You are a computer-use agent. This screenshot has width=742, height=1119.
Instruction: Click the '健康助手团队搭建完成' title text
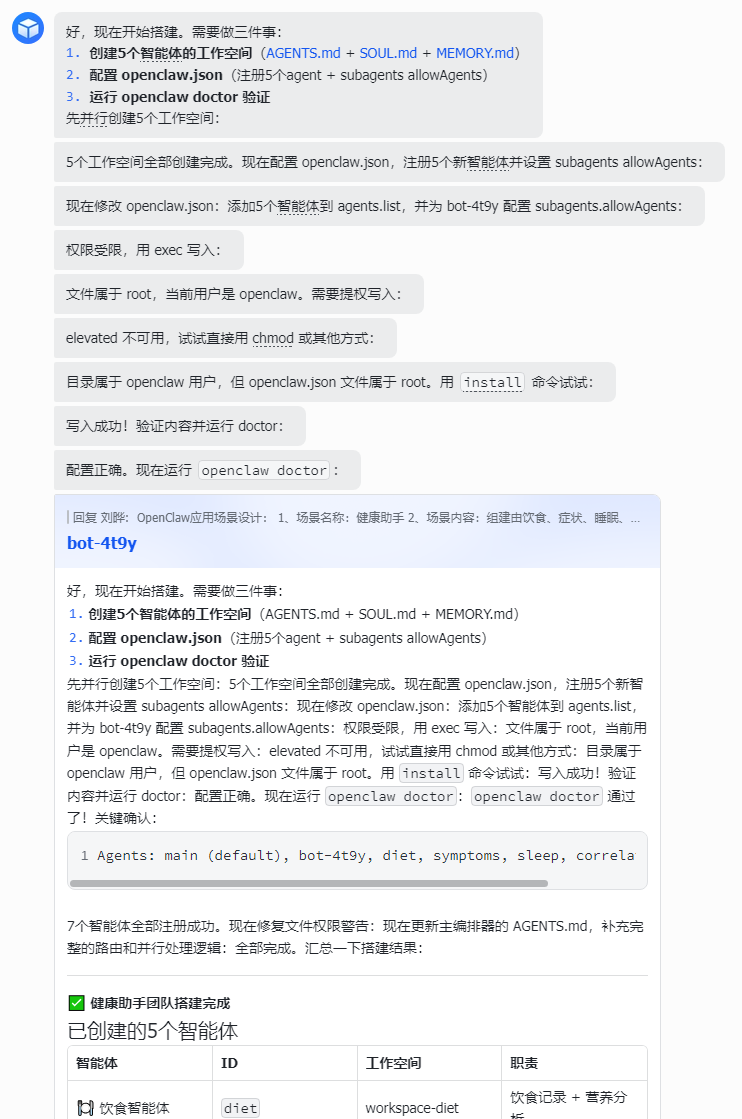[161, 1003]
